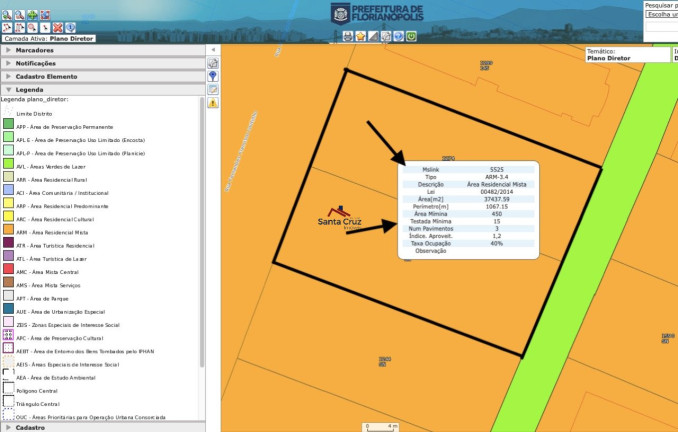The image size is (678, 432).
Task: Click the zoom to full extent icon
Action: (x=45, y=15)
